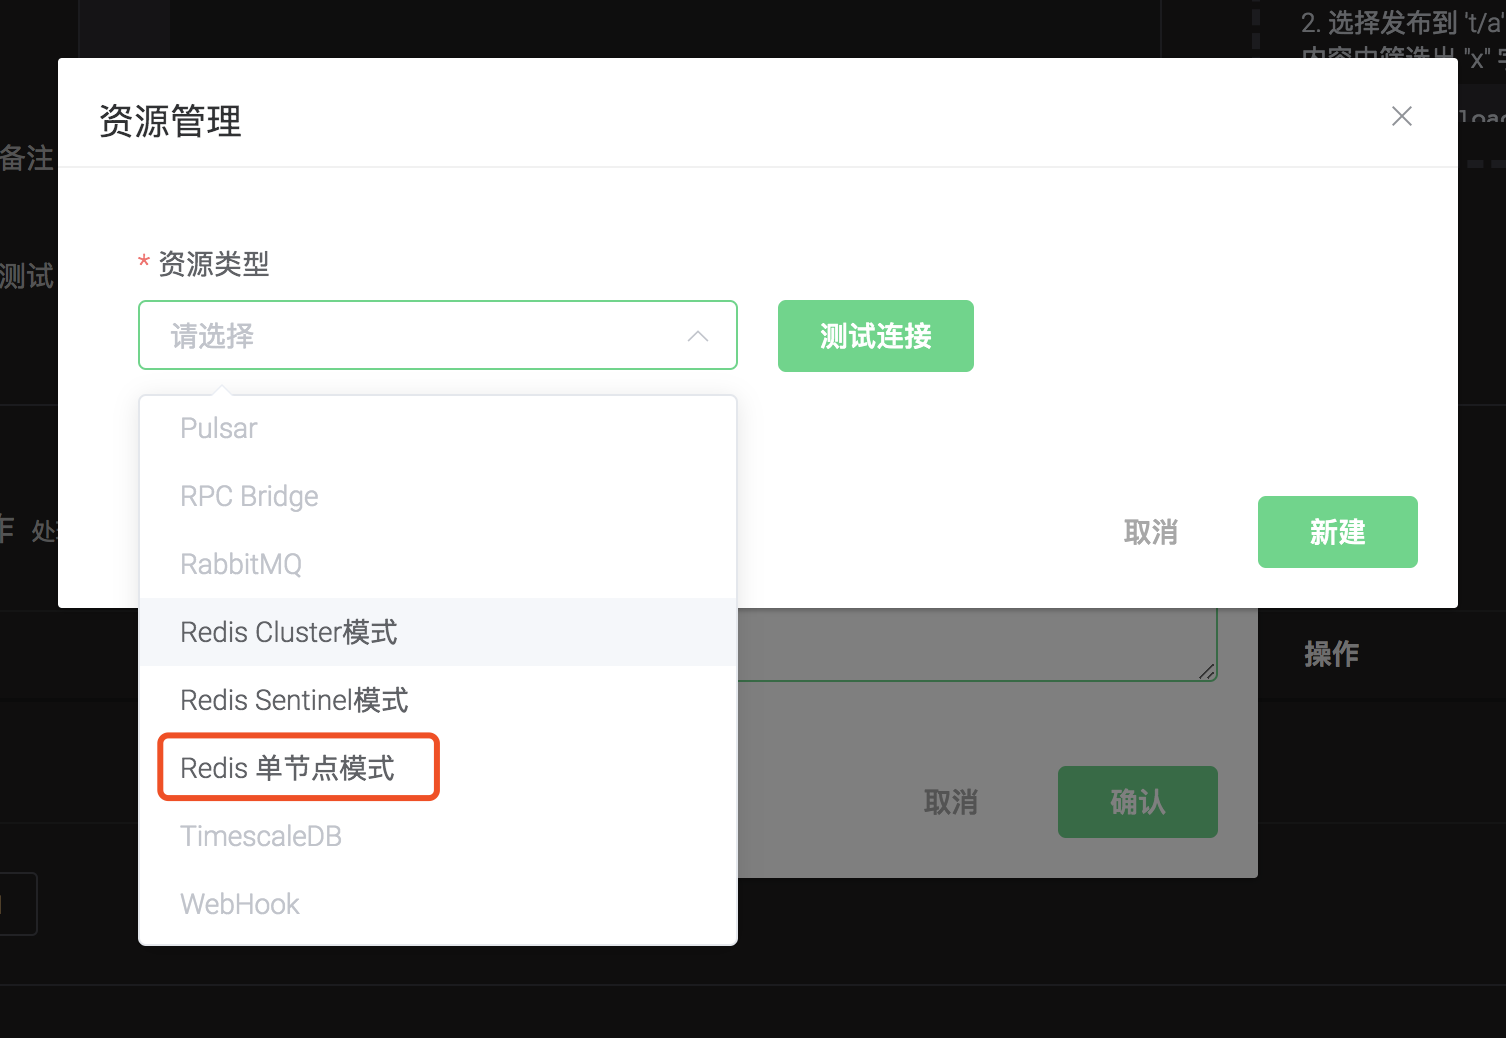Click the 请选择 resource type field
This screenshot has height=1038, width=1506.
tap(420, 336)
